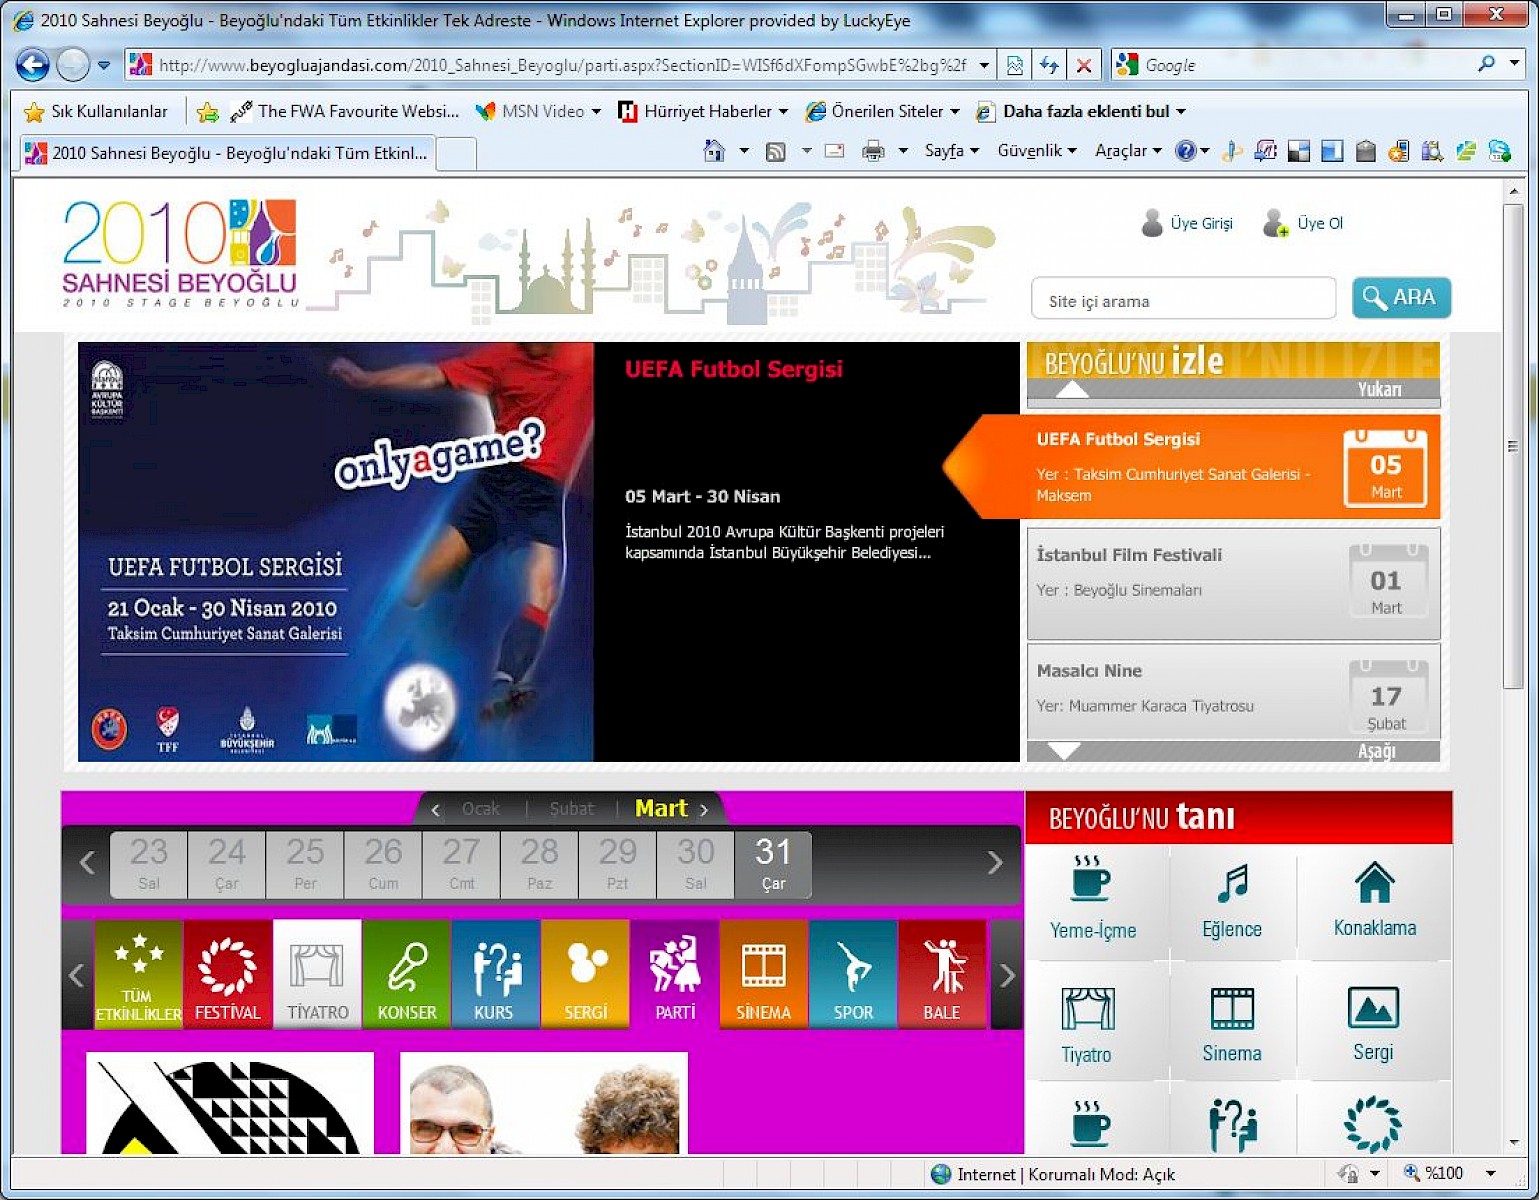Click the printer icon in toolbar
This screenshot has width=1539, height=1200.
873,151
